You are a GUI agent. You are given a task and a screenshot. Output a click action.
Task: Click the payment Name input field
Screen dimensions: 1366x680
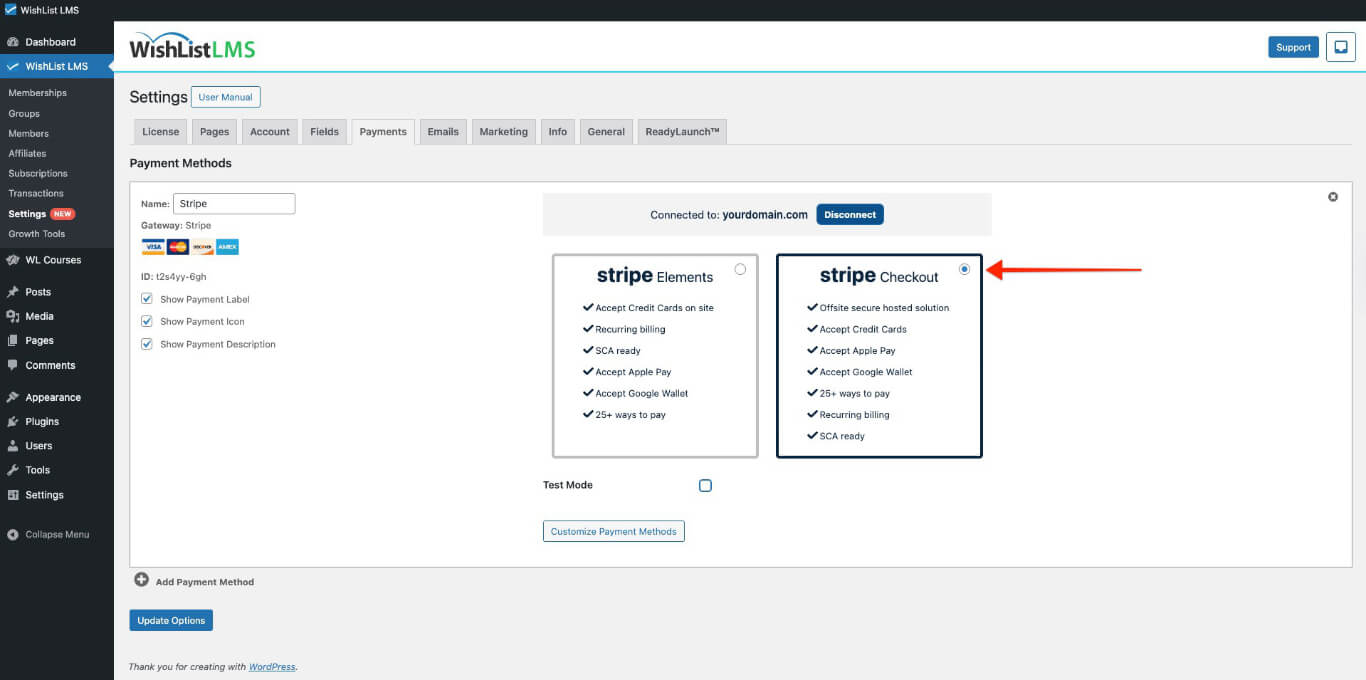[234, 204]
